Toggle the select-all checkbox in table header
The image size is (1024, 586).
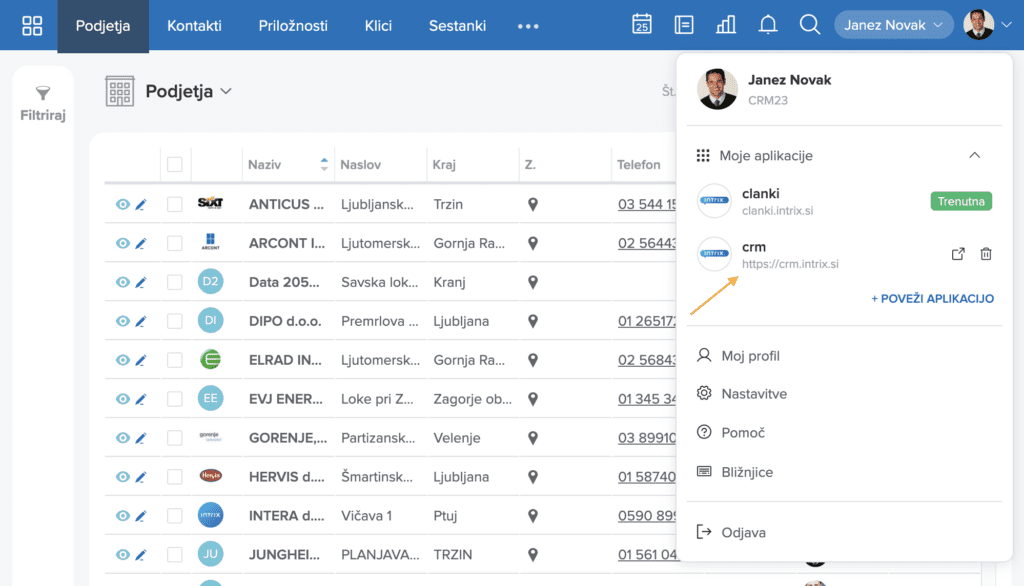pyautogui.click(x=175, y=165)
